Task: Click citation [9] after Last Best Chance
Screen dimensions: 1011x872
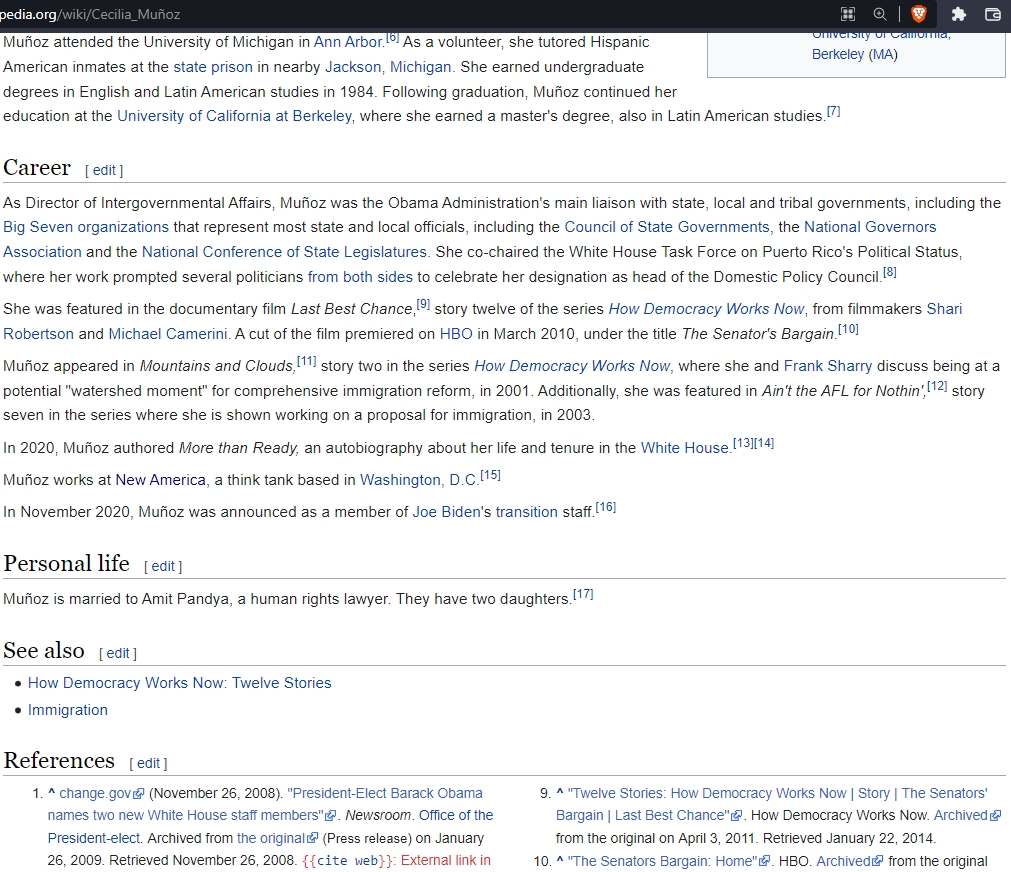Action: click(423, 304)
